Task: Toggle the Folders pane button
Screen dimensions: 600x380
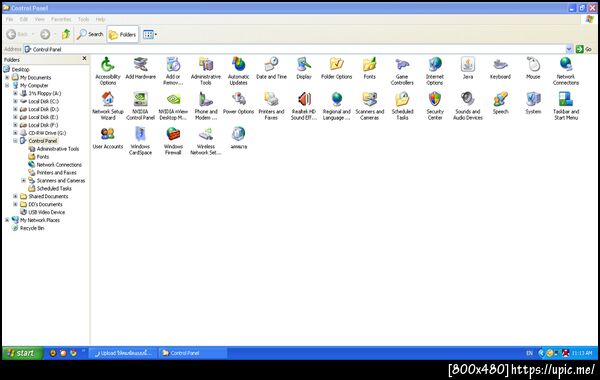Action: pos(122,34)
